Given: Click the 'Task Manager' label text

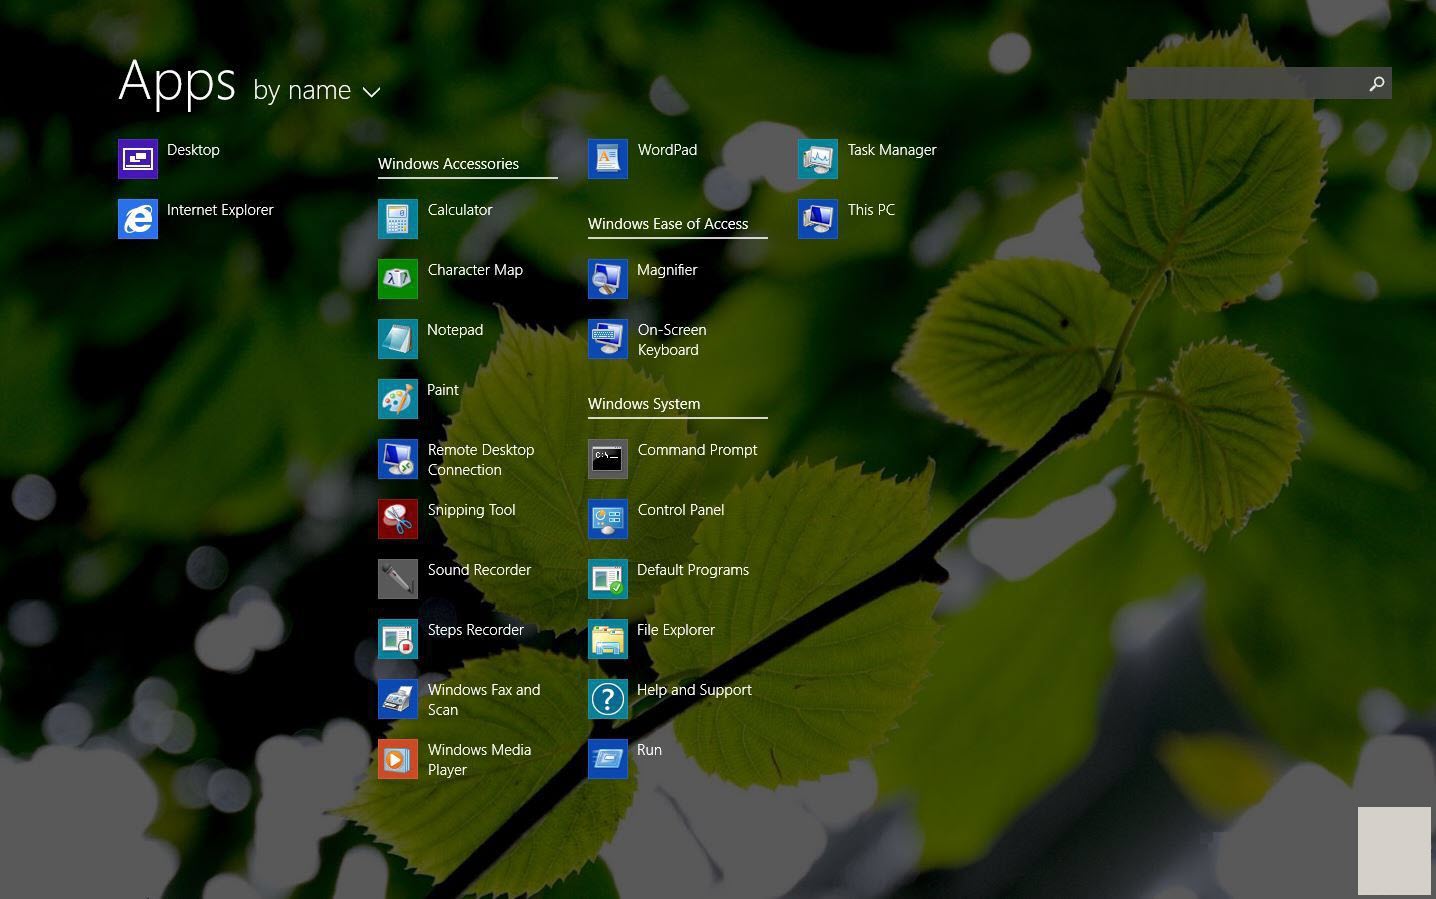Looking at the screenshot, I should click(x=892, y=150).
